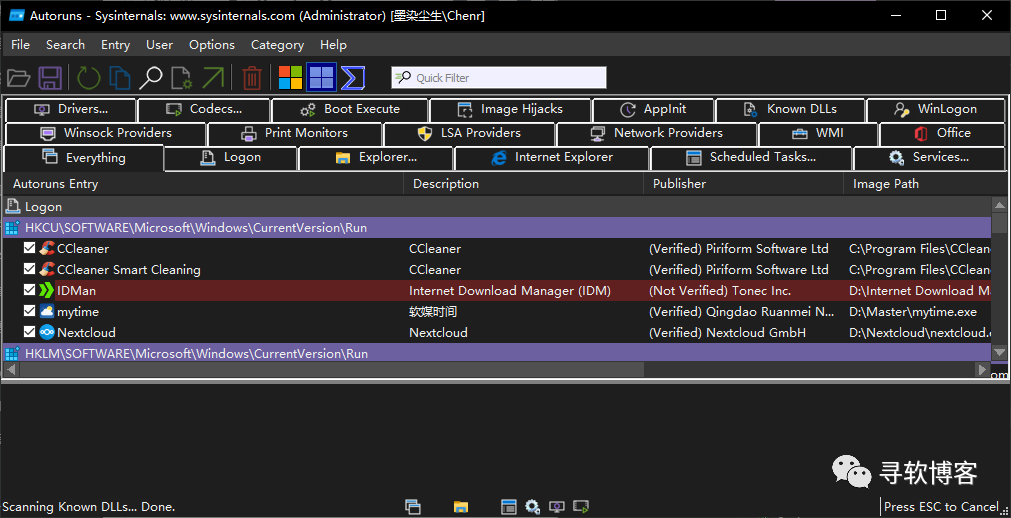Uncheck the Nextcloud autorun entry
The width and height of the screenshot is (1011, 518).
(29, 332)
